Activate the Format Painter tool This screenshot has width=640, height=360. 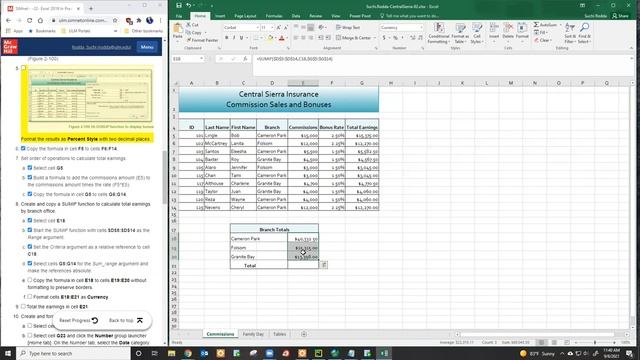202,40
